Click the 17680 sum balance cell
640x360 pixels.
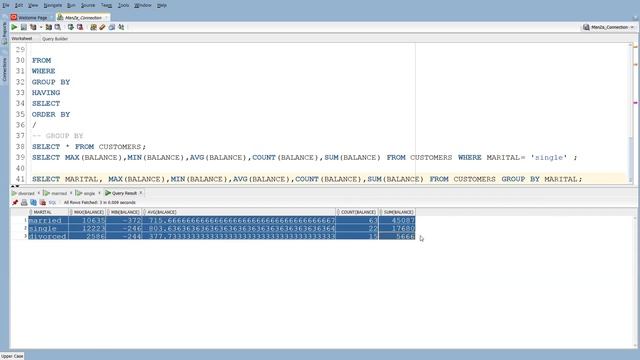click(398, 228)
